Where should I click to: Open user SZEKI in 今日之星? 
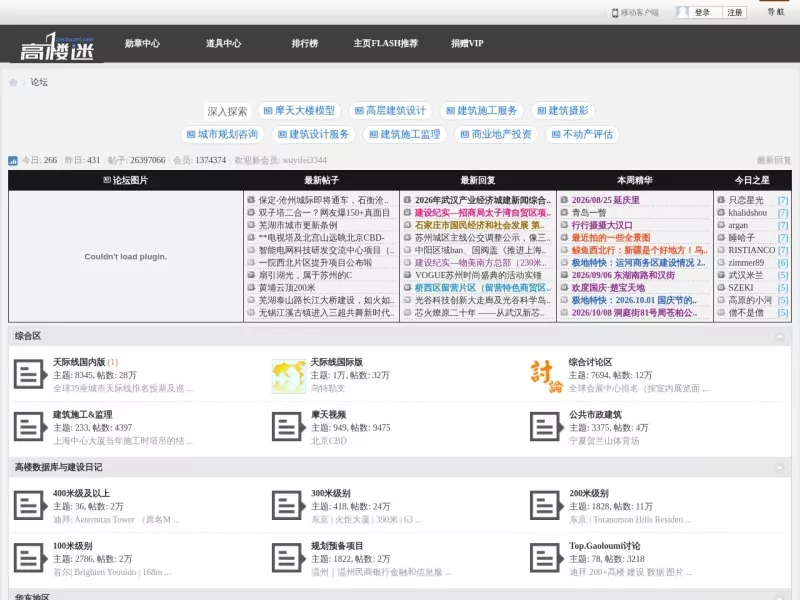[741, 288]
